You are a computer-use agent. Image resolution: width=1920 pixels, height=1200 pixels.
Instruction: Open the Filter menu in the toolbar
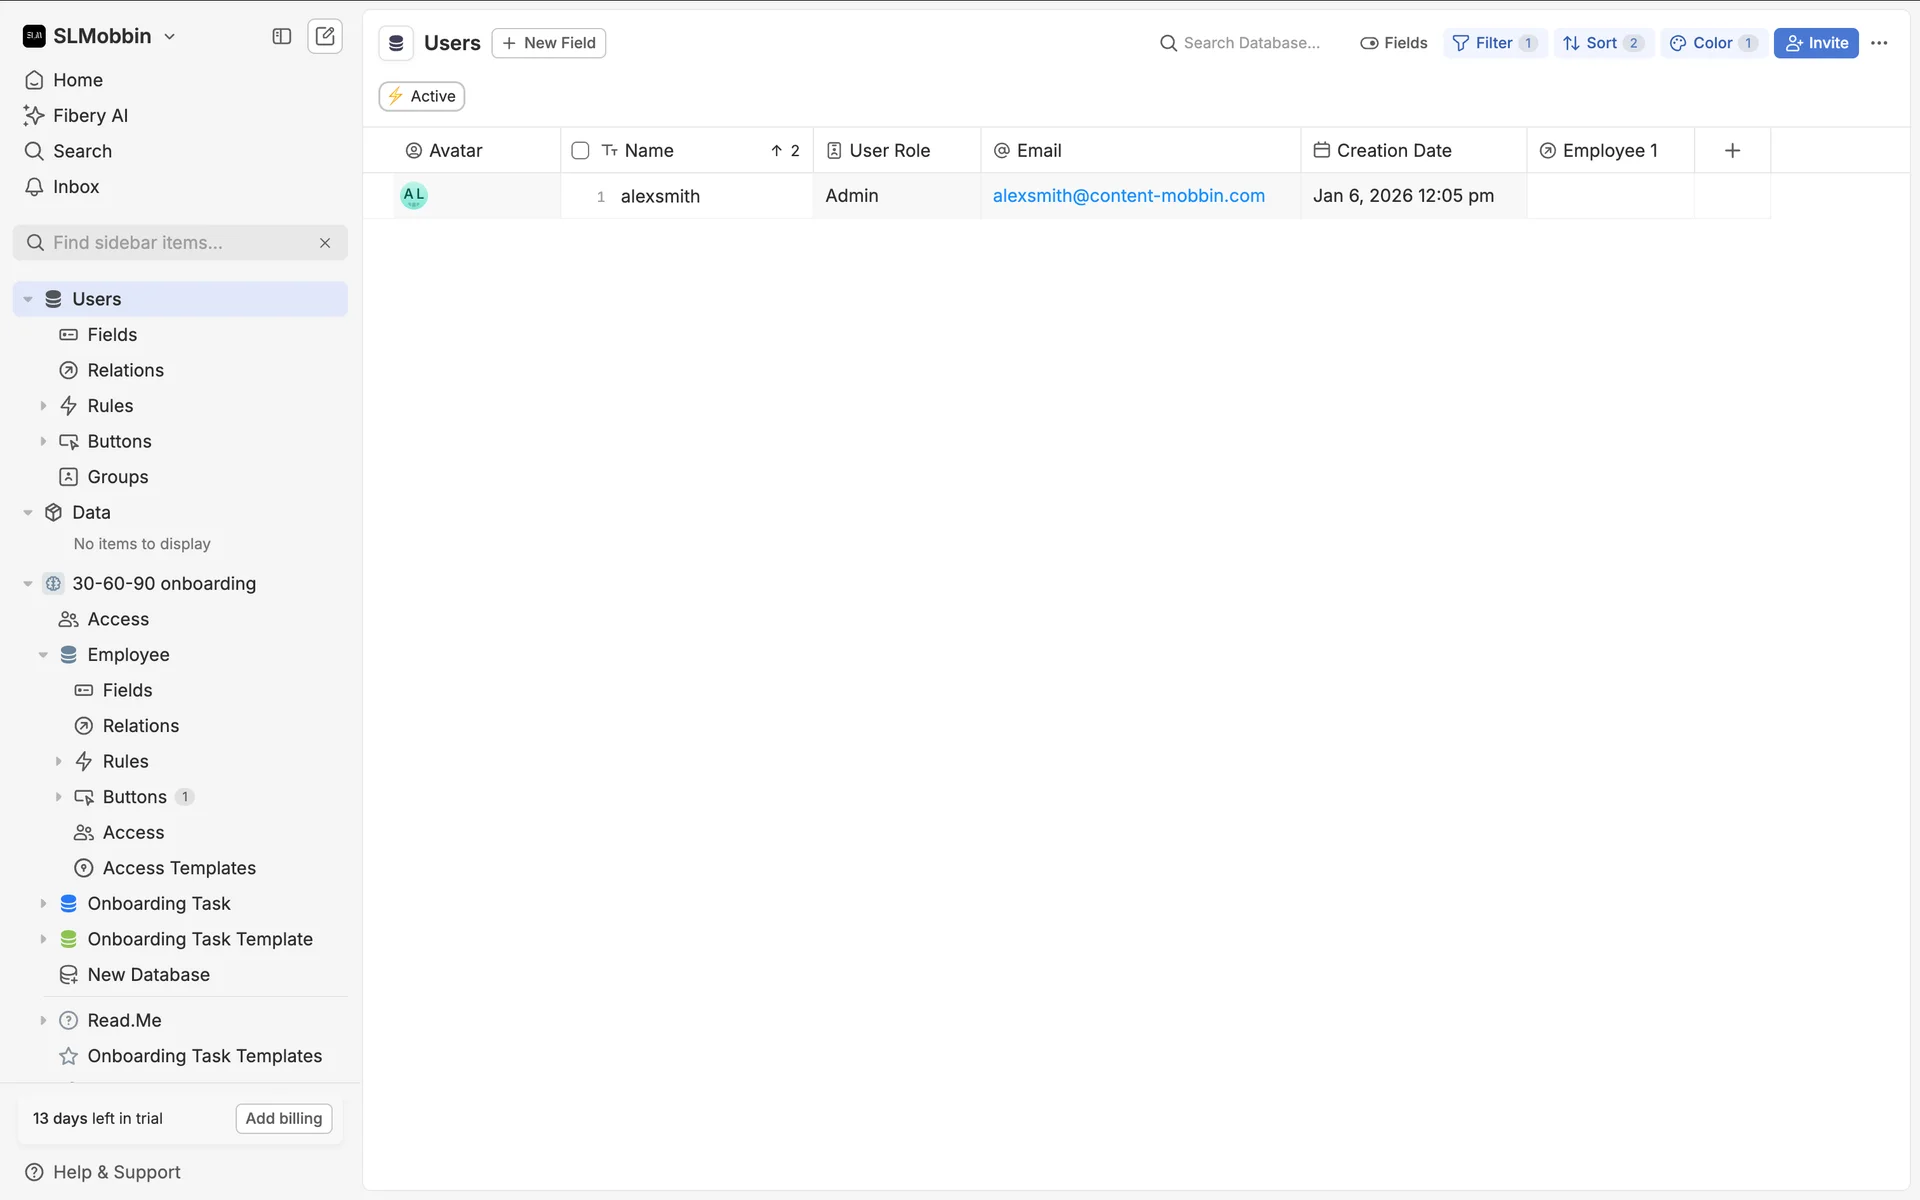pos(1494,43)
